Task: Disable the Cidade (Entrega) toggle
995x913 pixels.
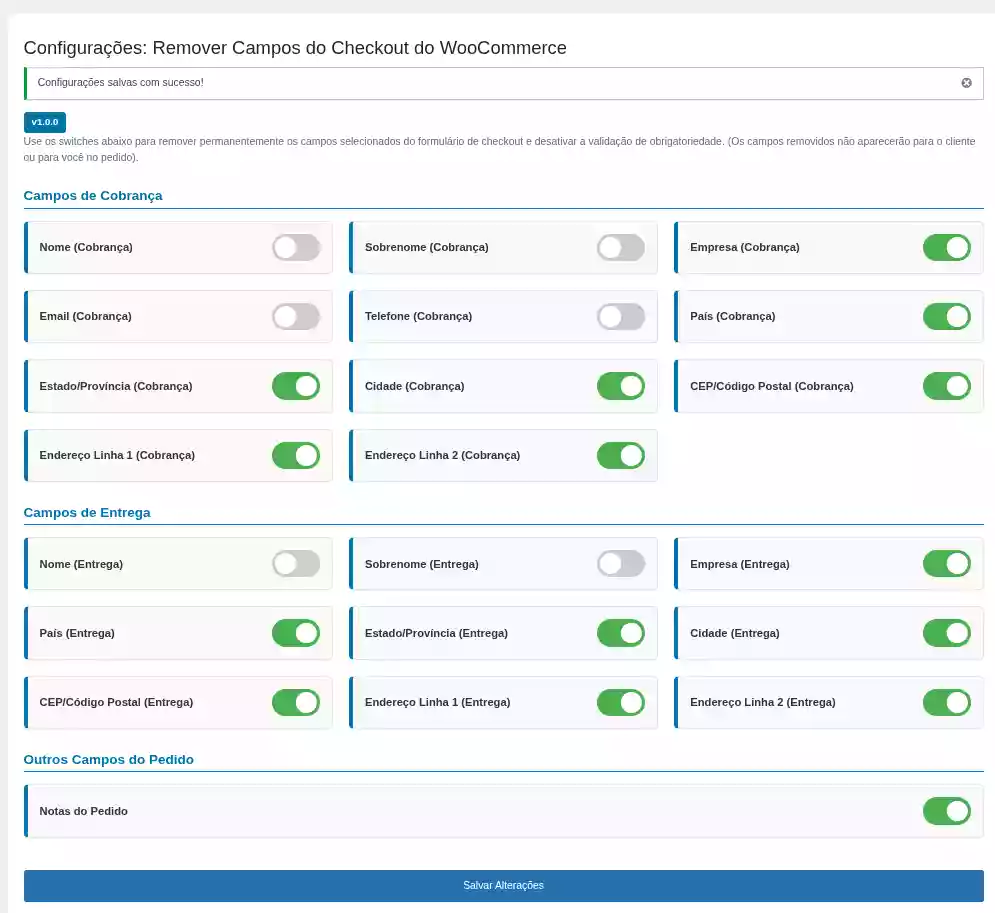Action: tap(946, 633)
